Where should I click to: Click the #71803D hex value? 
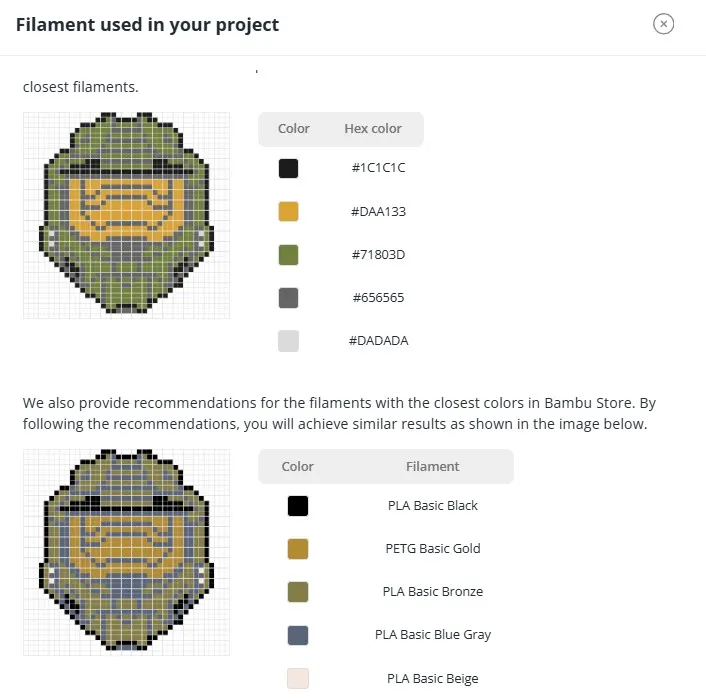coord(378,255)
